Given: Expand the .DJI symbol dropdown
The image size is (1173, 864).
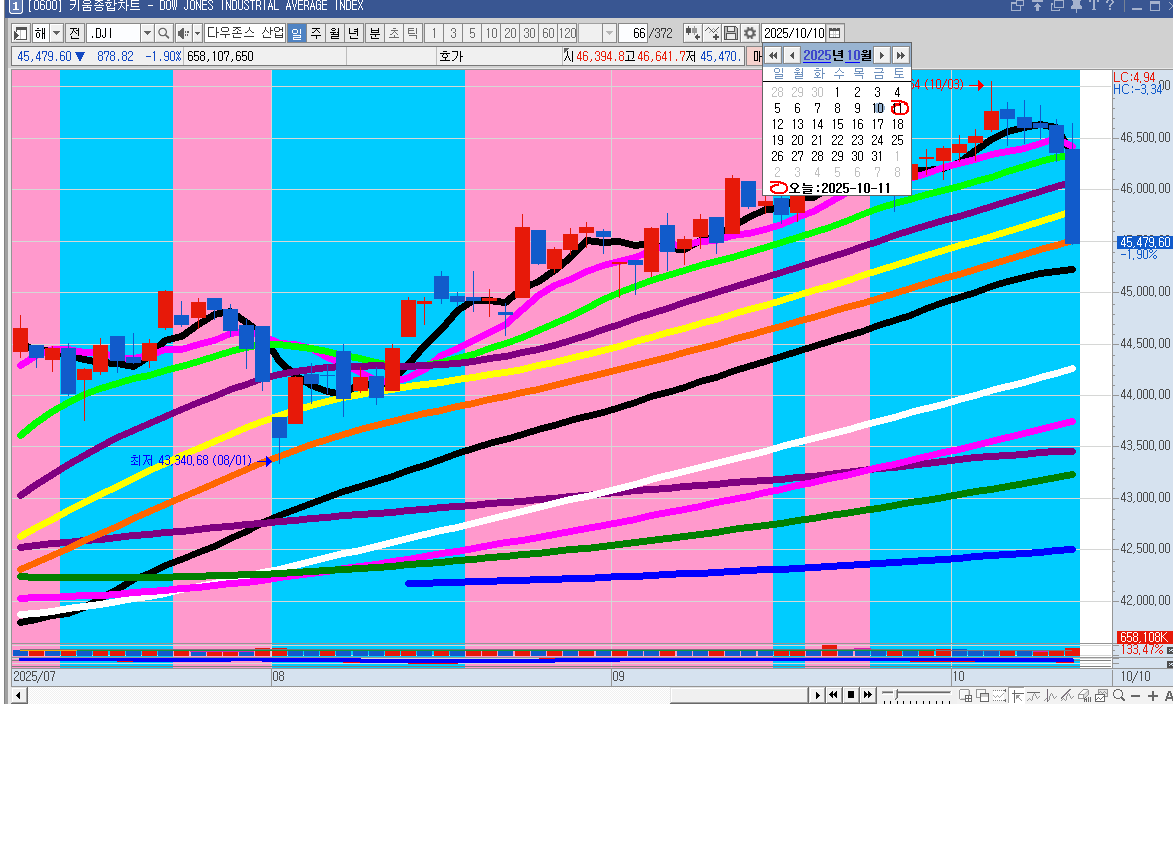Looking at the screenshot, I should click(x=147, y=34).
